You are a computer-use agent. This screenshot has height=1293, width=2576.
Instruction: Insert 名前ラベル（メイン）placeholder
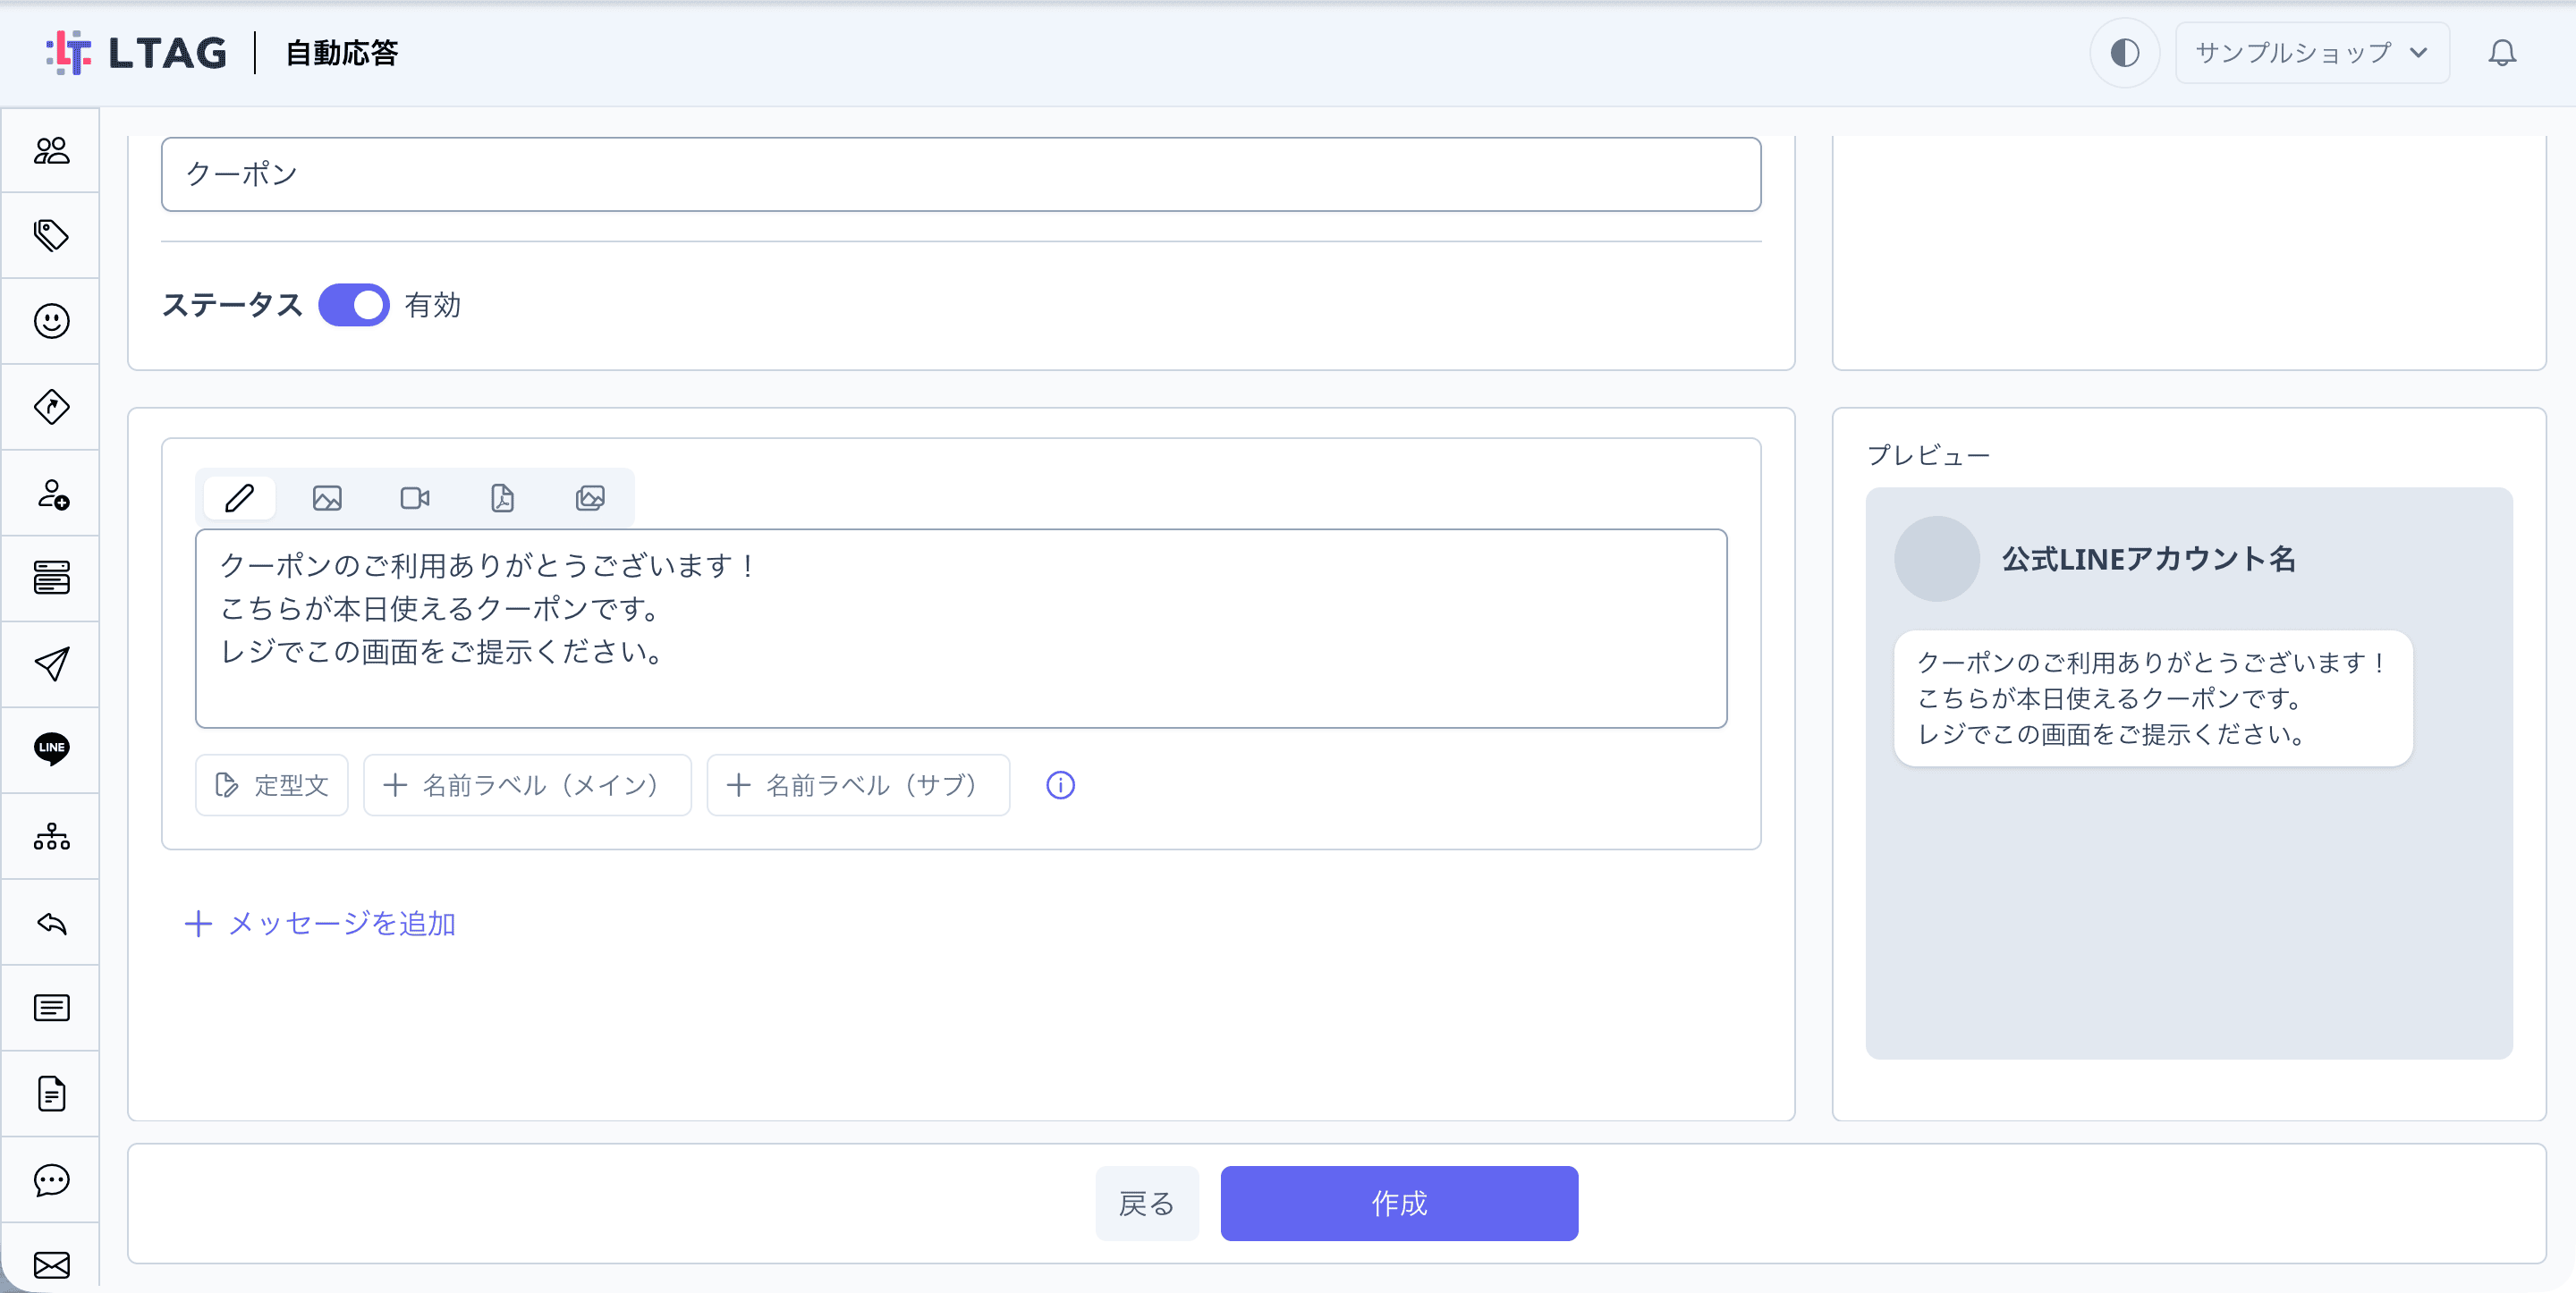(x=527, y=785)
